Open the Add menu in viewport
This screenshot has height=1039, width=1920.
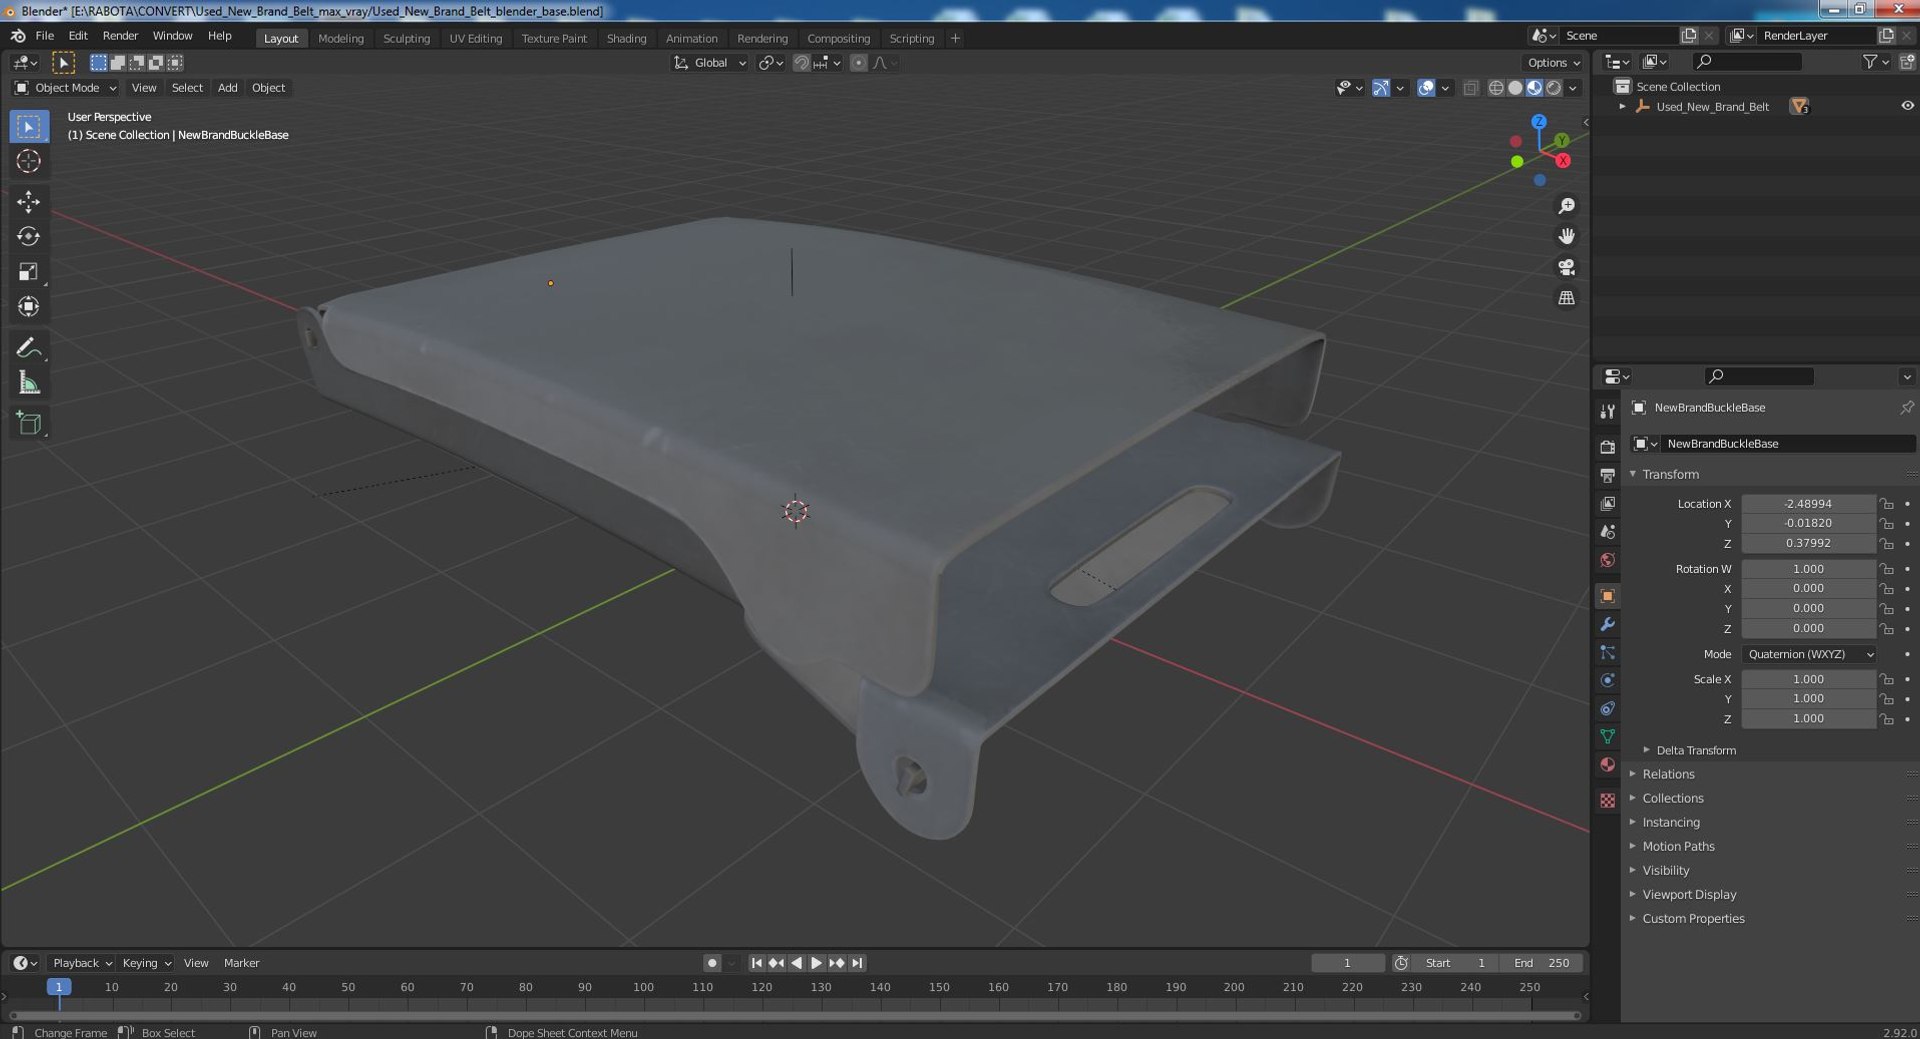(x=228, y=88)
